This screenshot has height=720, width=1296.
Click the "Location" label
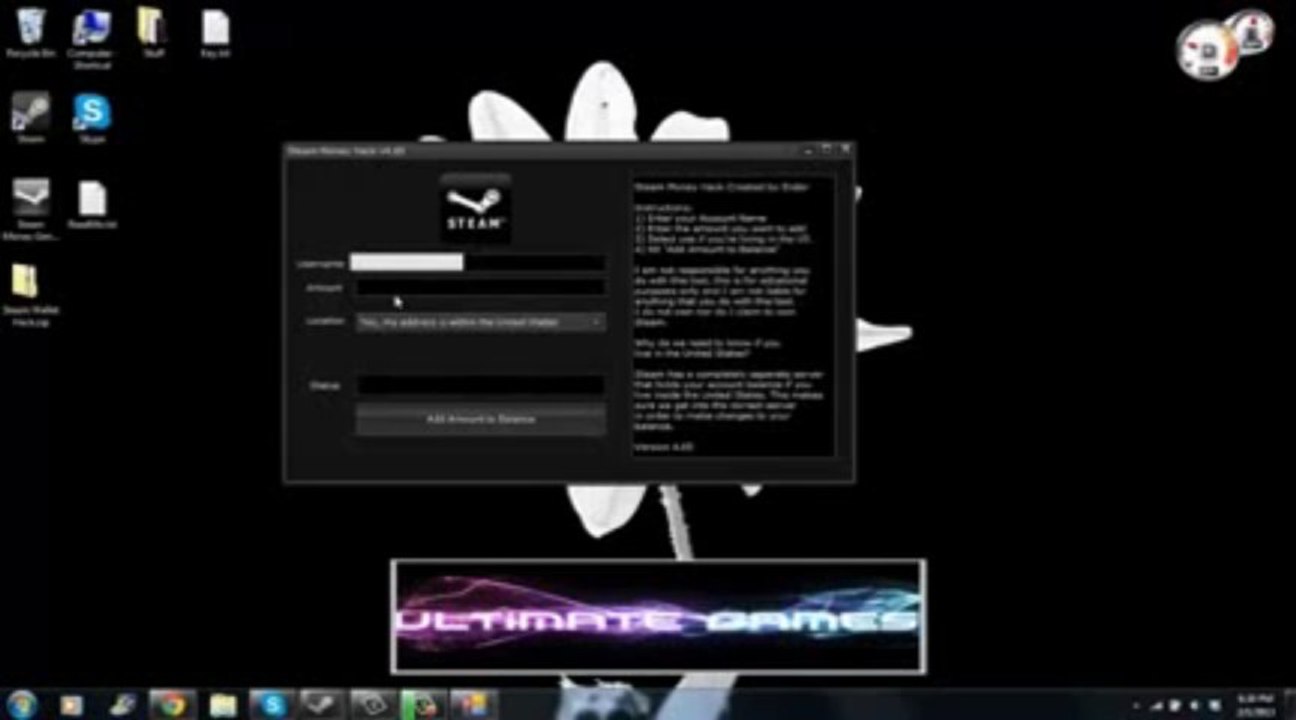tap(324, 322)
